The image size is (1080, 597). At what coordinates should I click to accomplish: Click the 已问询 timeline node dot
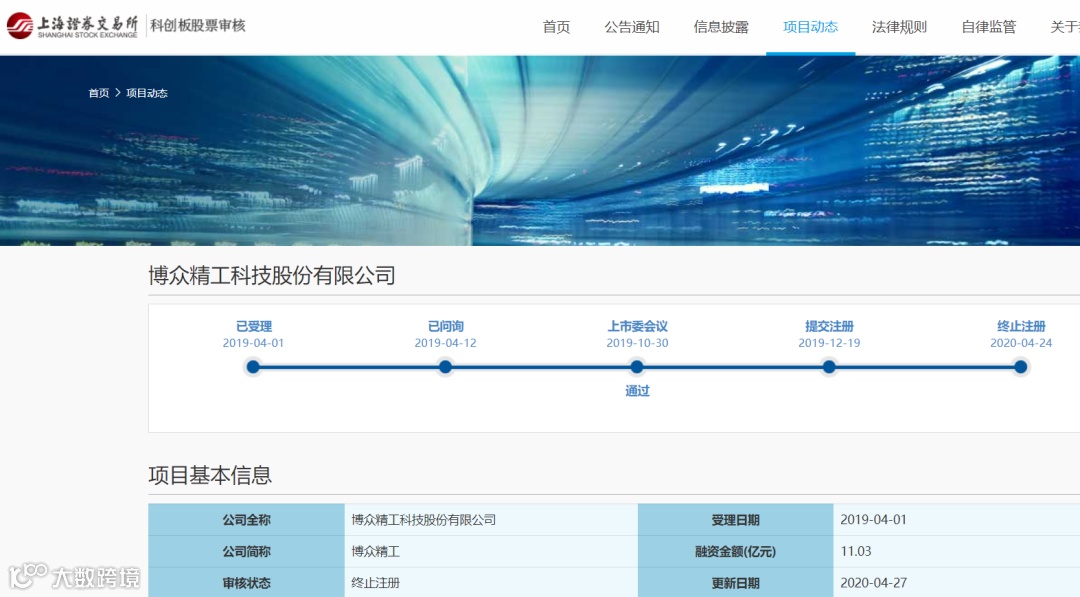tap(446, 367)
